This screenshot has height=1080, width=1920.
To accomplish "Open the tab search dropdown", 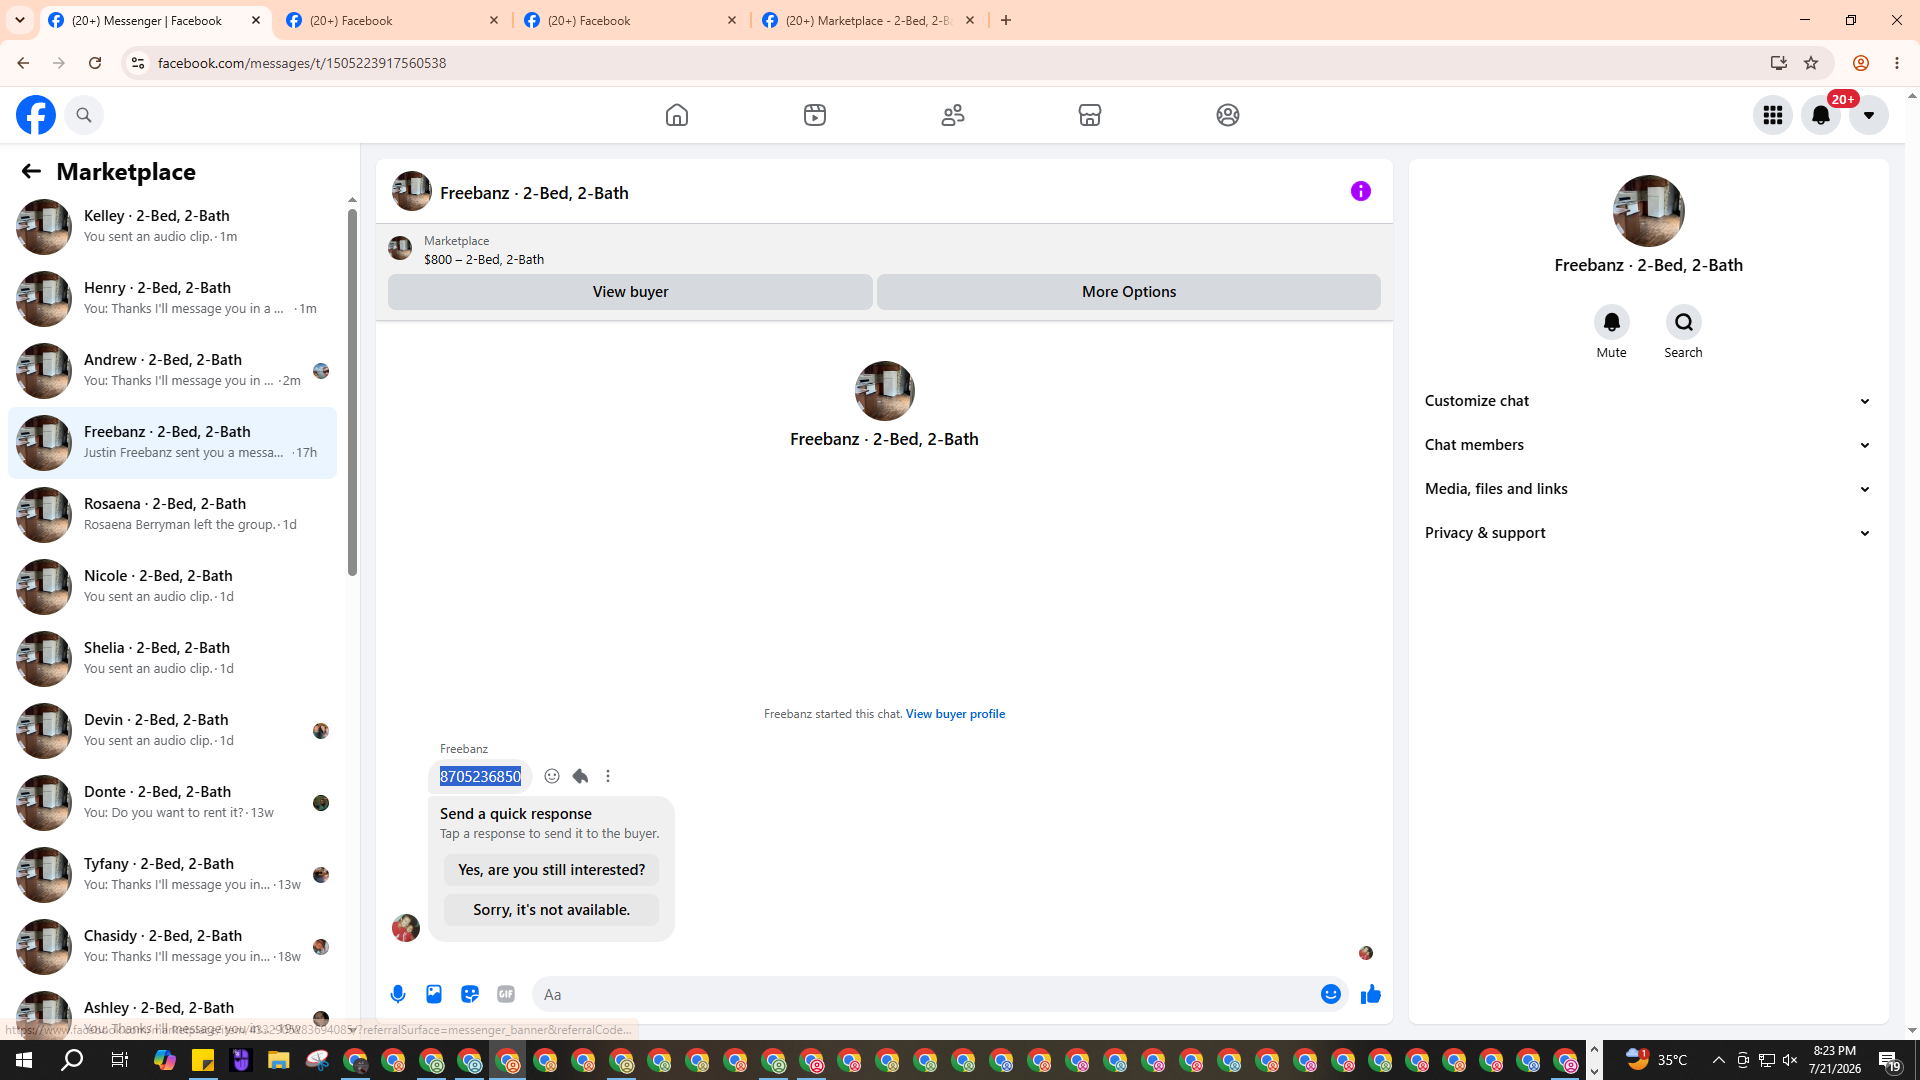I will point(20,21).
